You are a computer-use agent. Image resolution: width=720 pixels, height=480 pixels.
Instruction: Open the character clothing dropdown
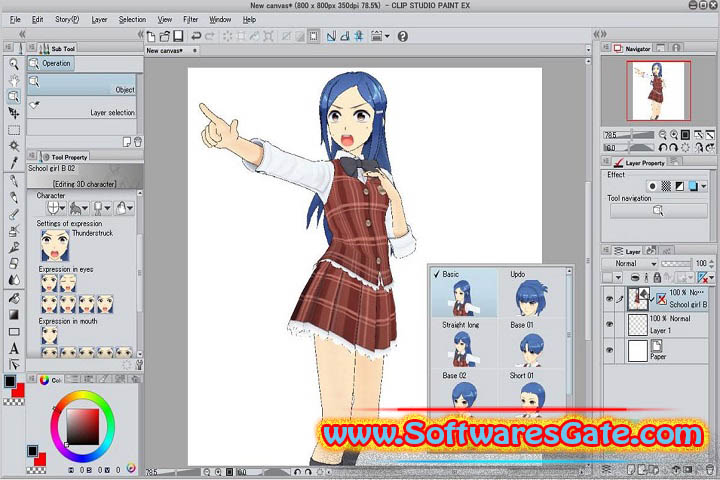[x=101, y=208]
